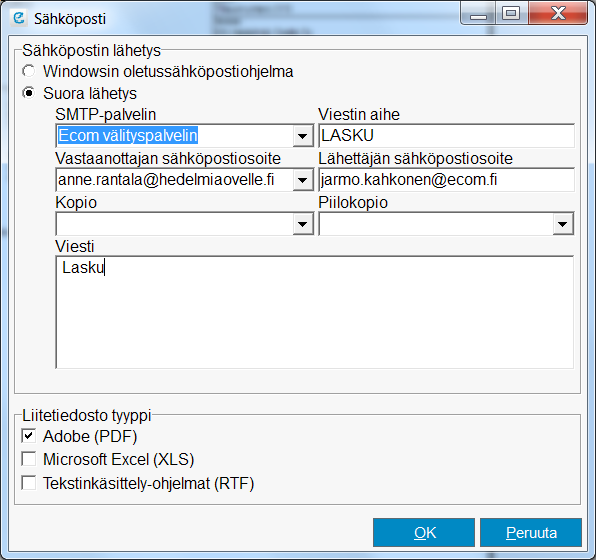Cancel with the Peruuta button

click(x=531, y=532)
